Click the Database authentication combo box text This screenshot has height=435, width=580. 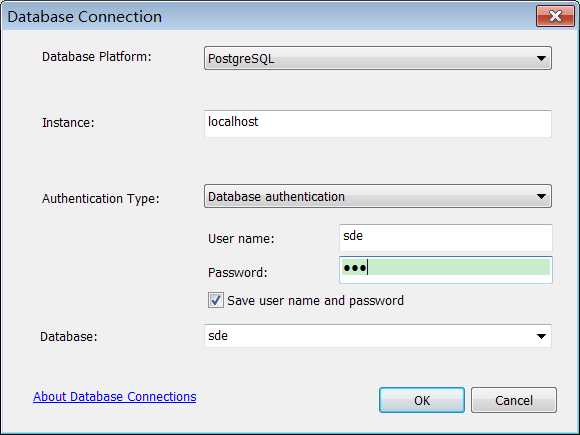click(276, 196)
